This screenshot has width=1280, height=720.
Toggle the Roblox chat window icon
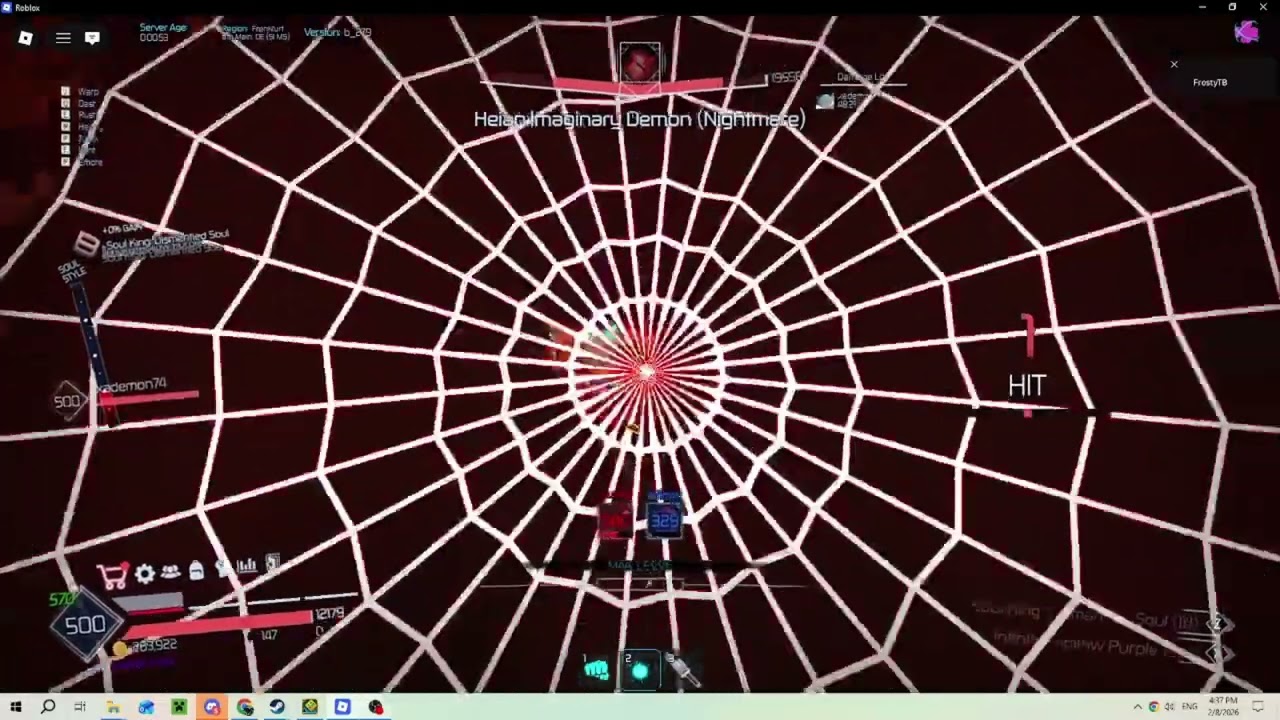[x=92, y=38]
